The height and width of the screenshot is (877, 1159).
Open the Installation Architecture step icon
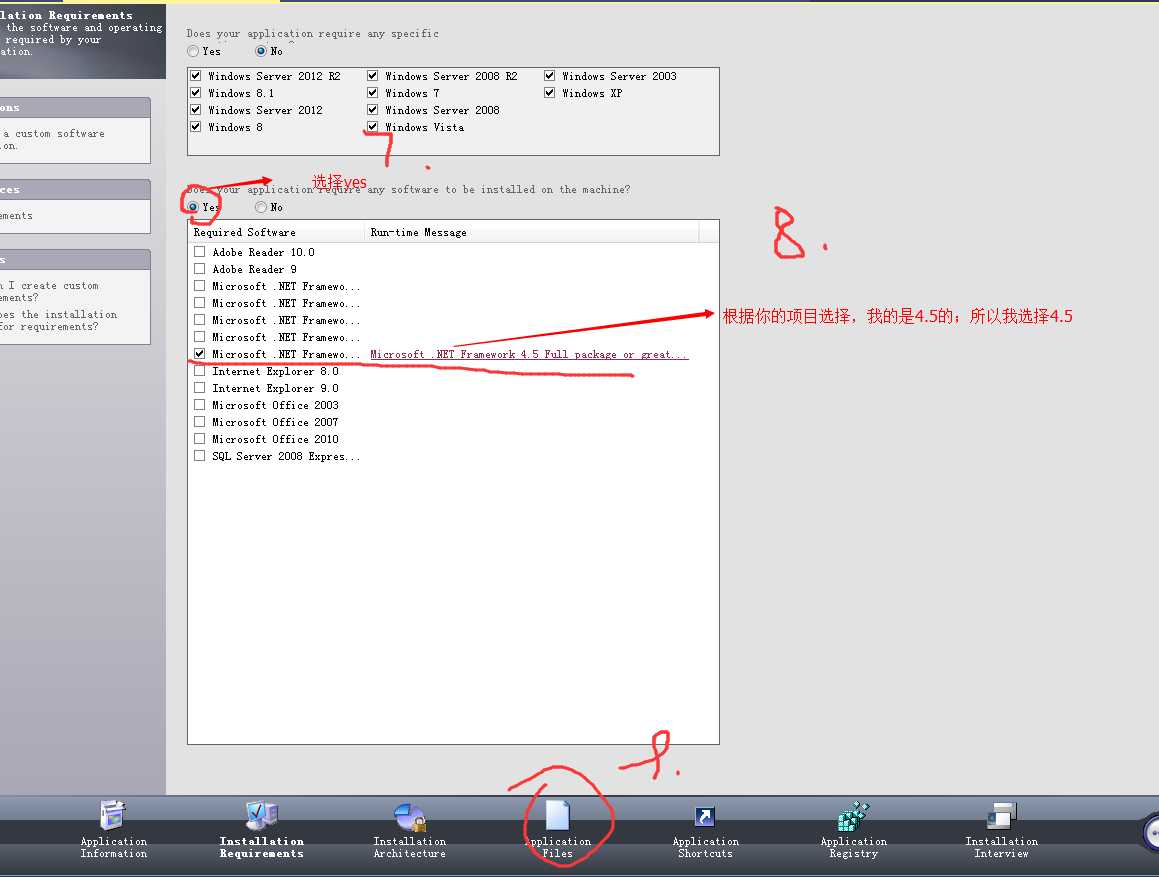409,816
